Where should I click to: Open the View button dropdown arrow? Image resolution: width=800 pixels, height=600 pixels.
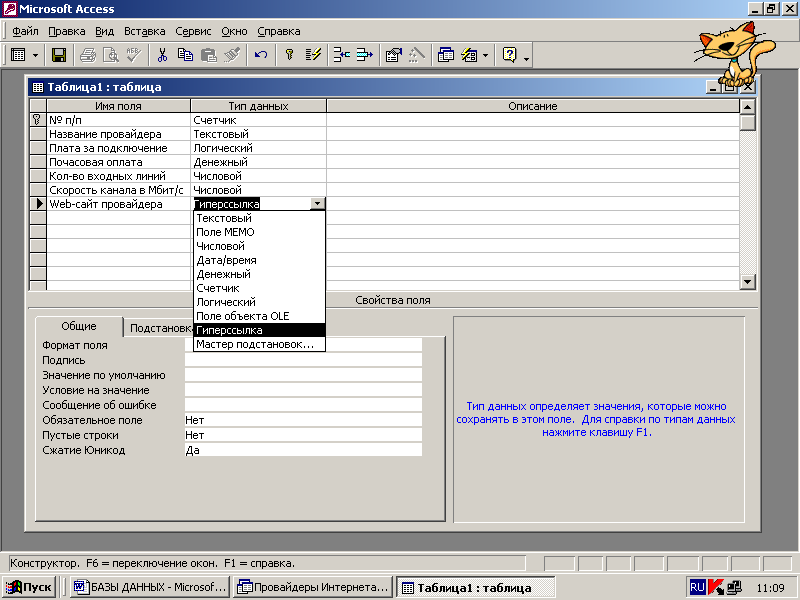point(35,55)
